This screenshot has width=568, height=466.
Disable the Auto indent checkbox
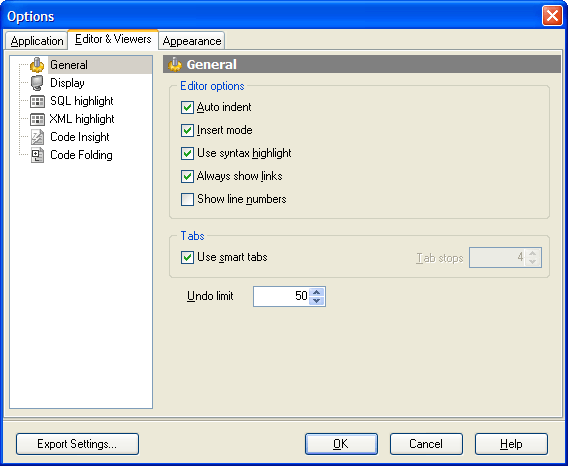tap(187, 108)
